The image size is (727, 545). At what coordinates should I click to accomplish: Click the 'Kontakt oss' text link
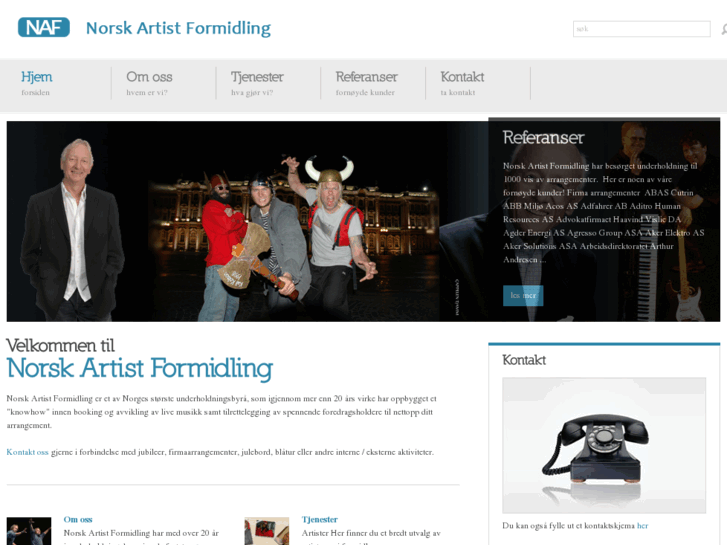[x=27, y=452]
